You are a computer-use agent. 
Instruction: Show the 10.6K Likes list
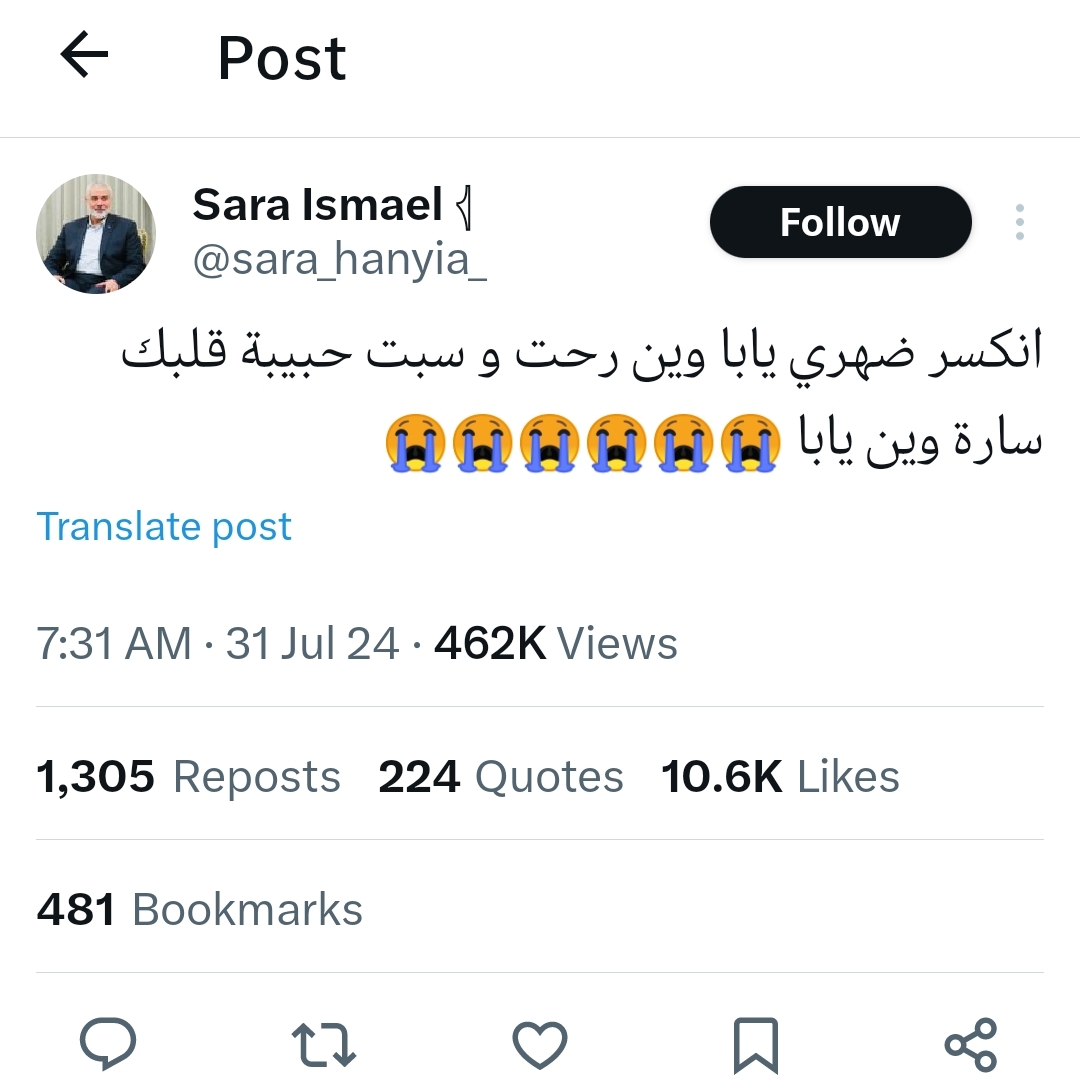[780, 776]
